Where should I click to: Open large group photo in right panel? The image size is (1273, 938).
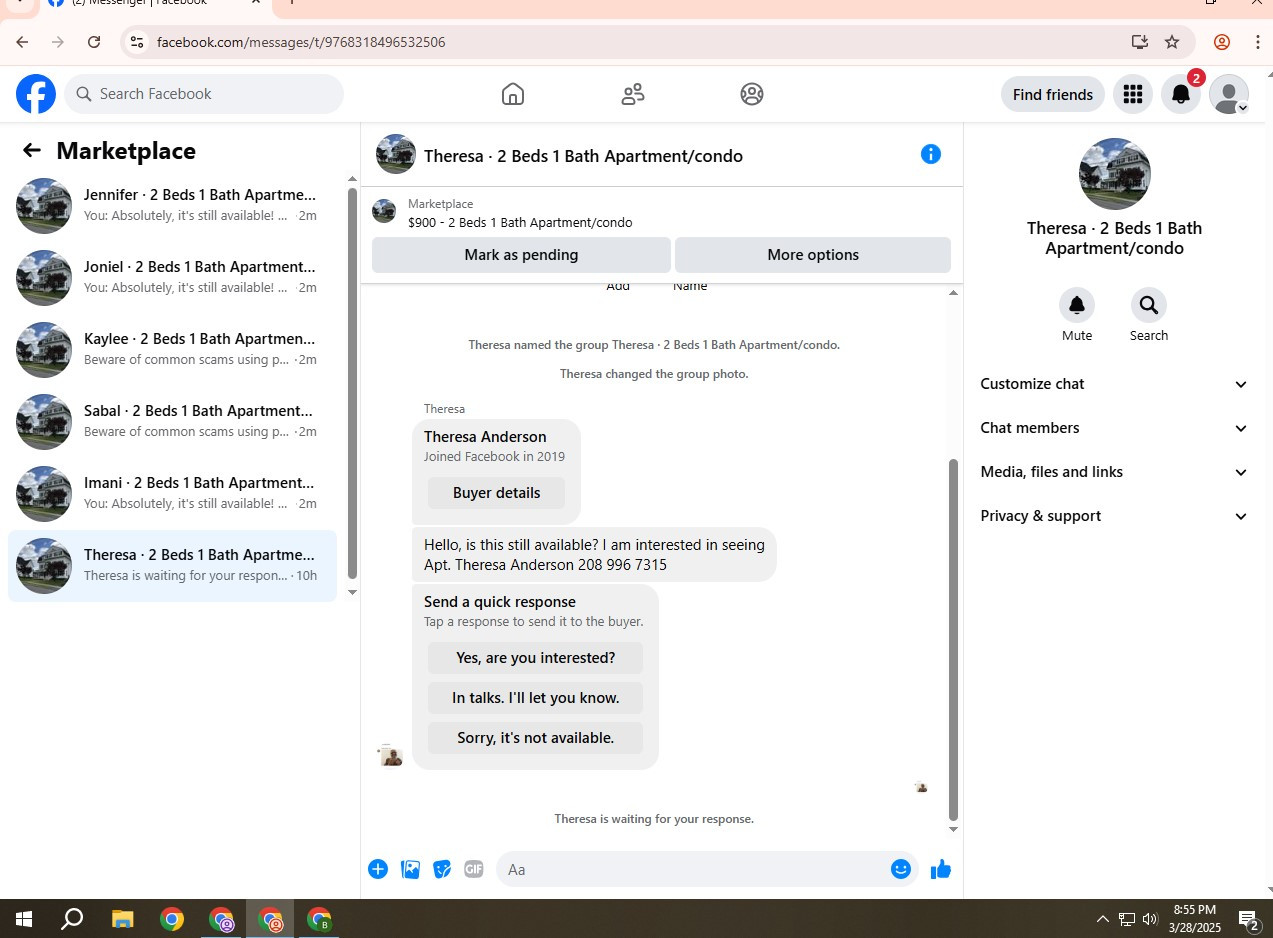(x=1115, y=174)
